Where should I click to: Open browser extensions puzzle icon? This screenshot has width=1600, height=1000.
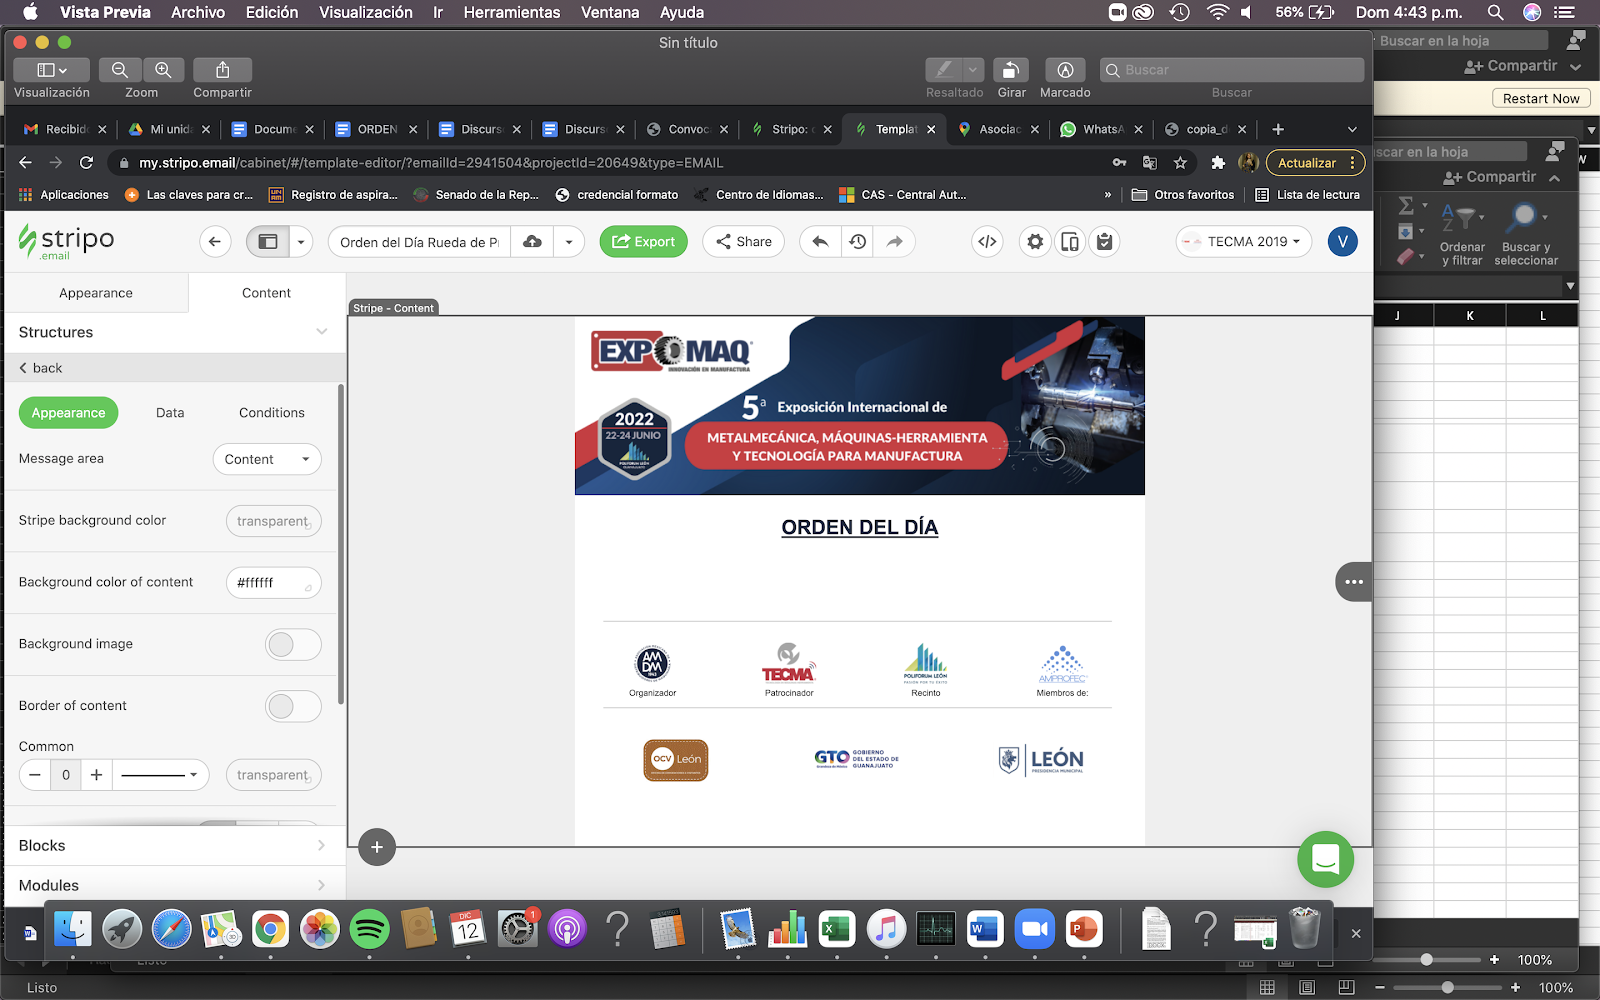click(1217, 162)
